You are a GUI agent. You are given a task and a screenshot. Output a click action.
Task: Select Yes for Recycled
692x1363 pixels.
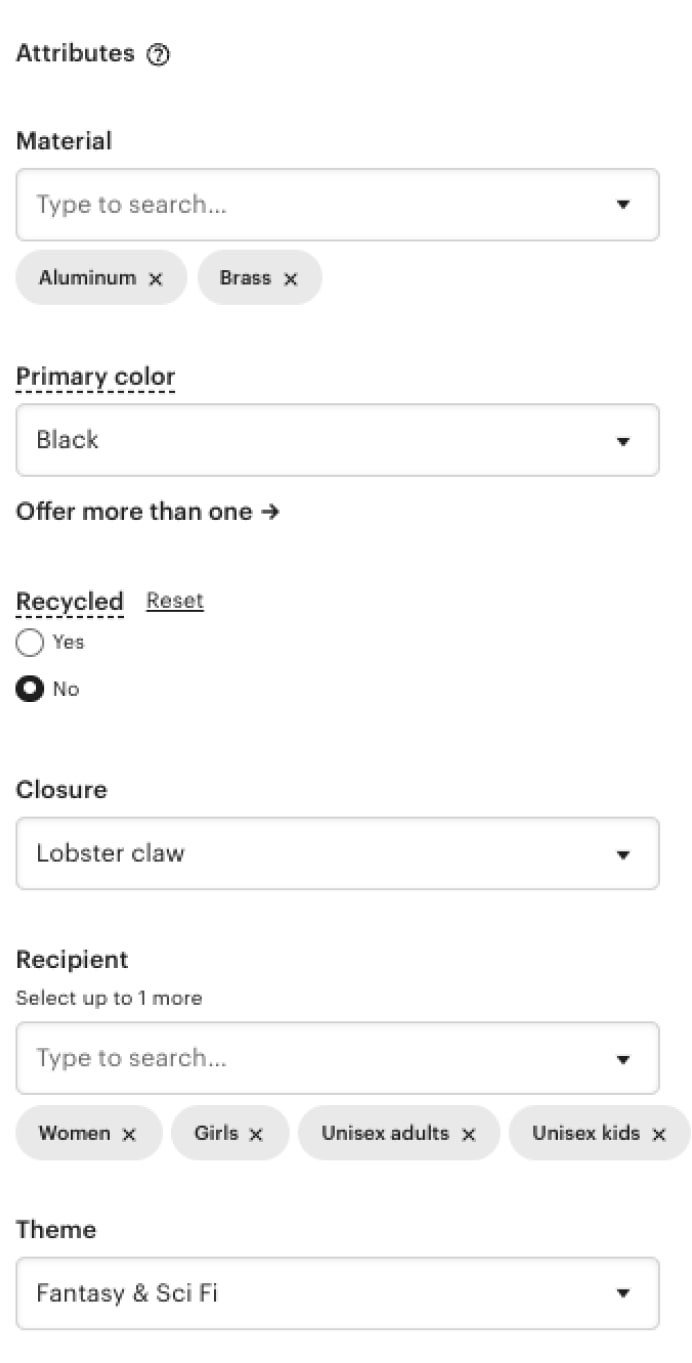tap(29, 642)
